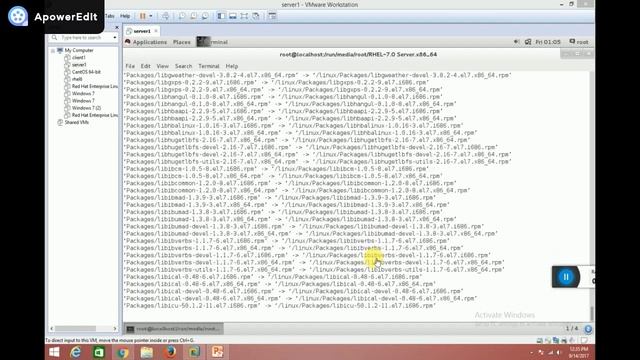Click the Windows taskbar clock showing 12:35 PM
The image size is (640, 360).
[579, 352]
